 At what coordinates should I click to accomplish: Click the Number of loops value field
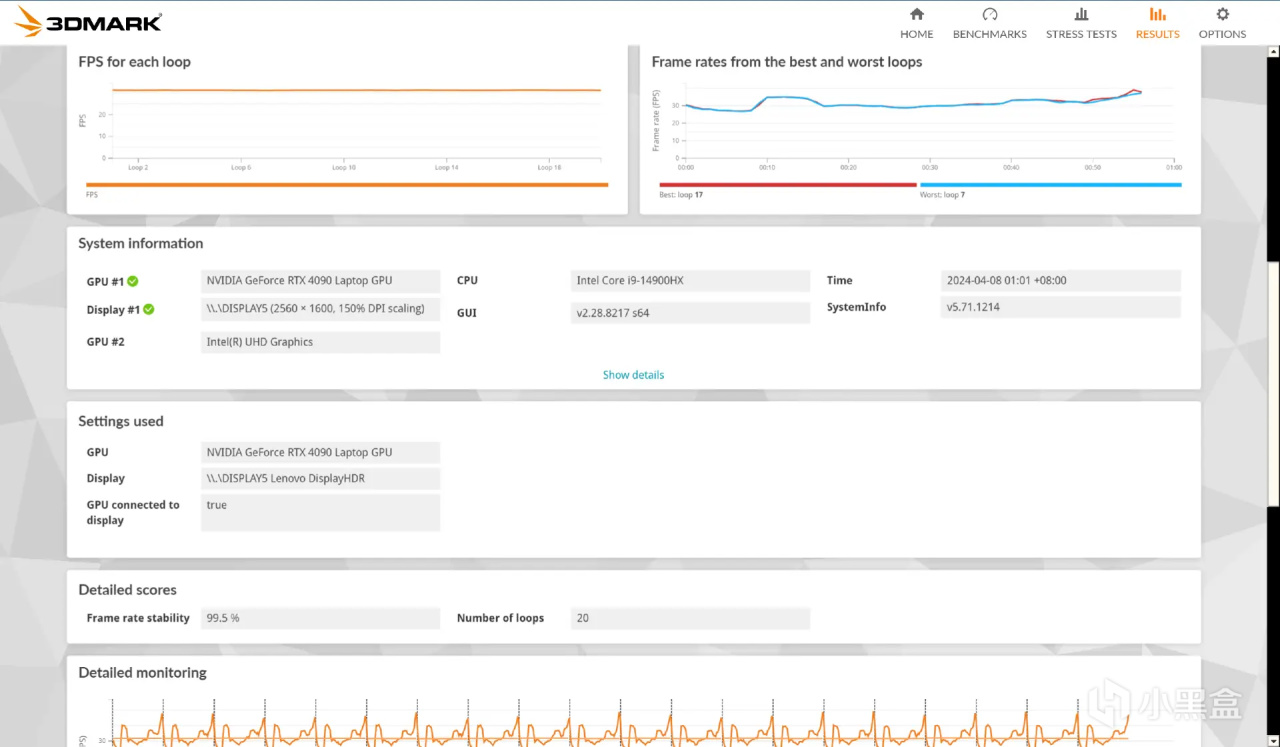(690, 618)
